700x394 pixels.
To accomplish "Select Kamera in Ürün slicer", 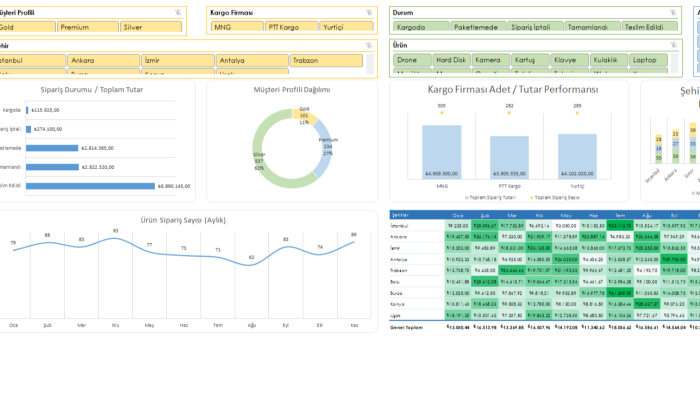I will tap(491, 60).
